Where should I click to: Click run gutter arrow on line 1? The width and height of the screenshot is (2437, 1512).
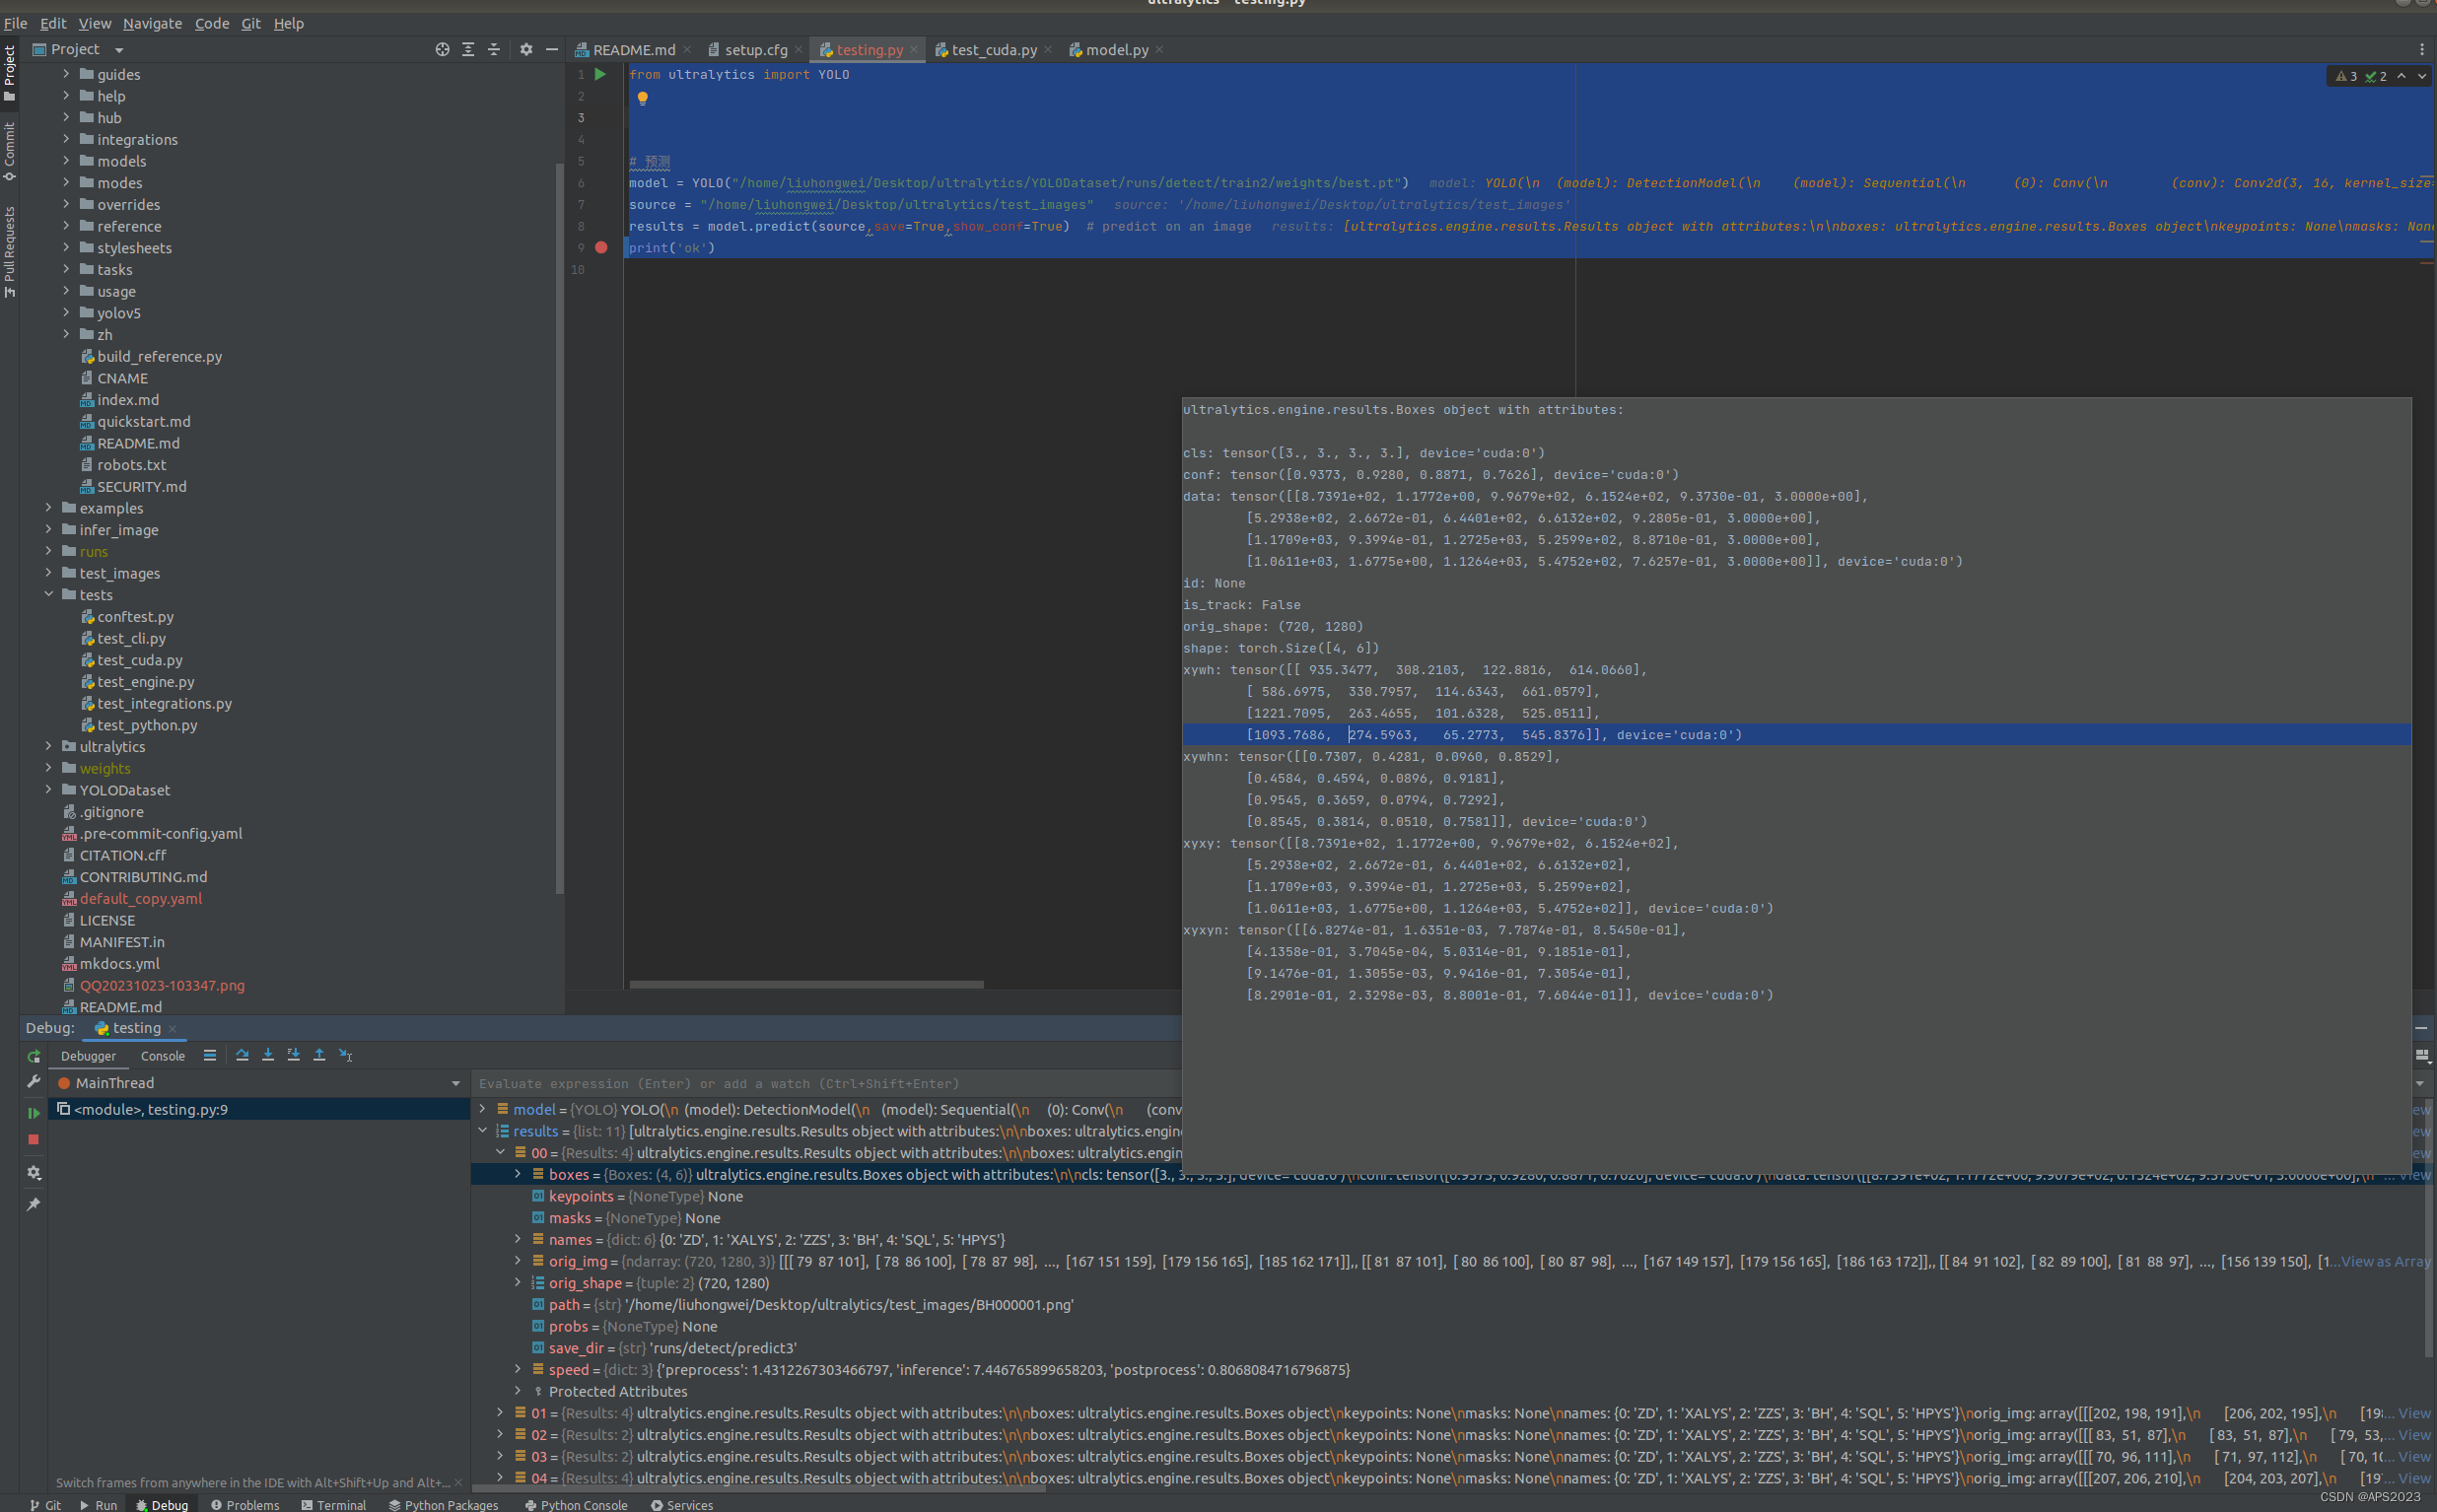(600, 74)
